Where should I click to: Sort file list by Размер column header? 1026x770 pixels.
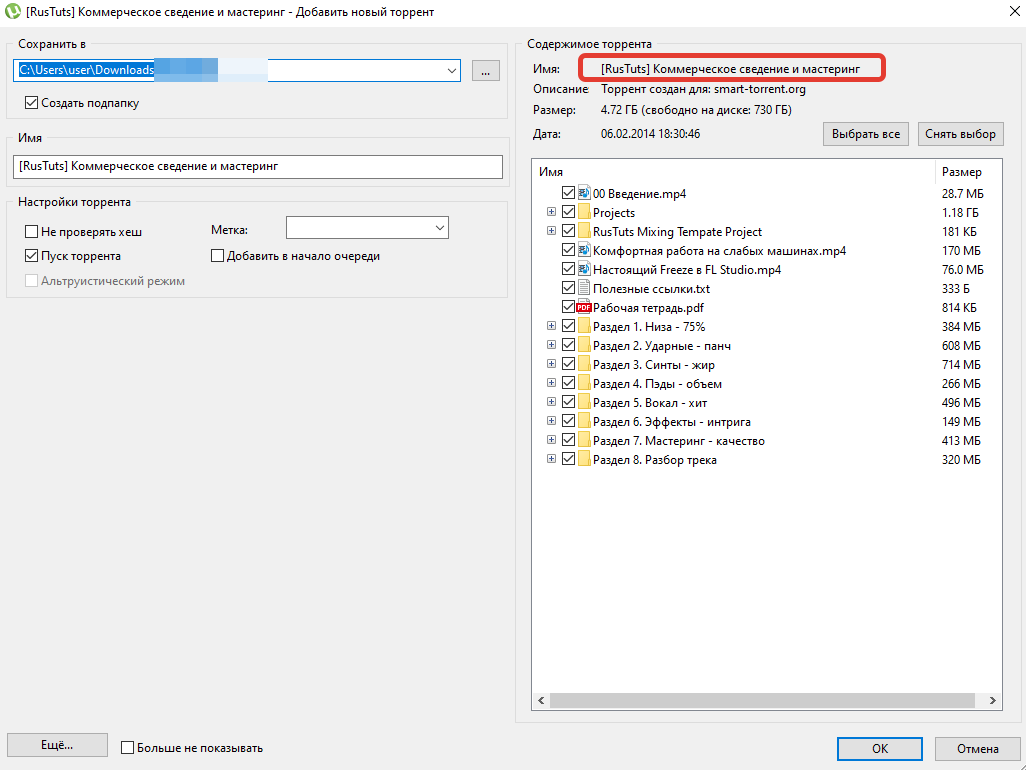[968, 171]
